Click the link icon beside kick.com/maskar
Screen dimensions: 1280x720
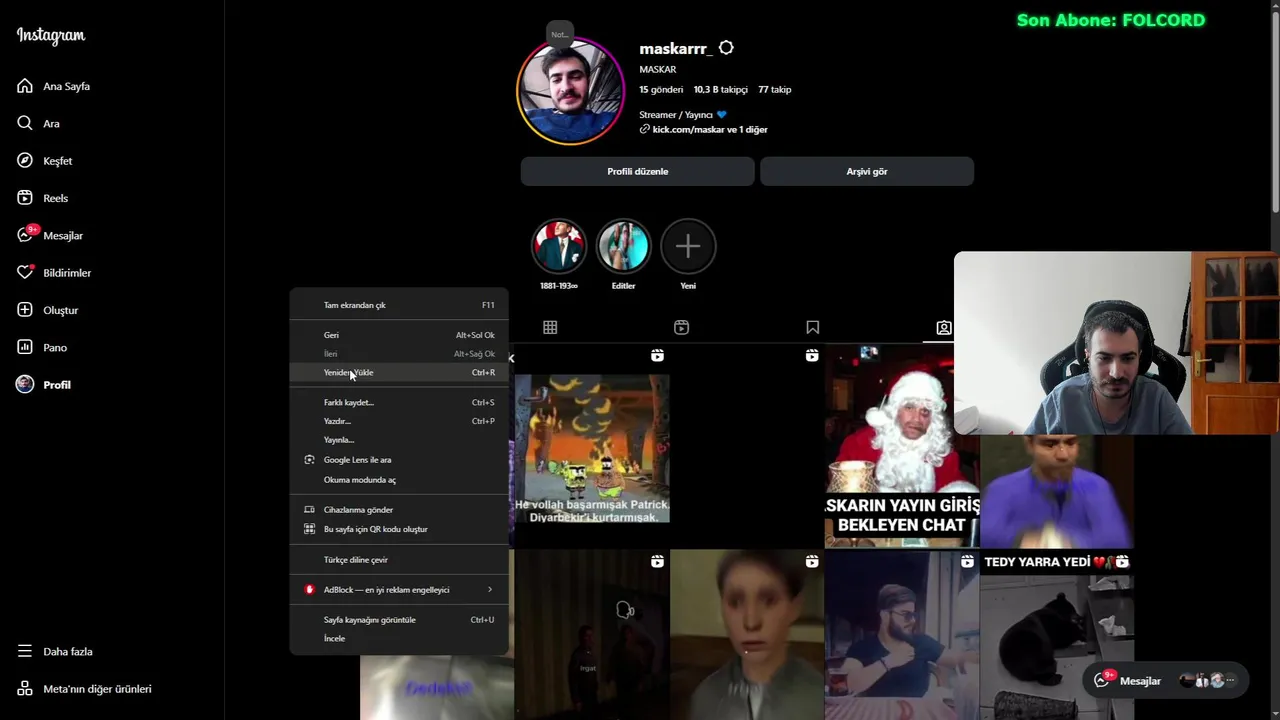point(645,130)
